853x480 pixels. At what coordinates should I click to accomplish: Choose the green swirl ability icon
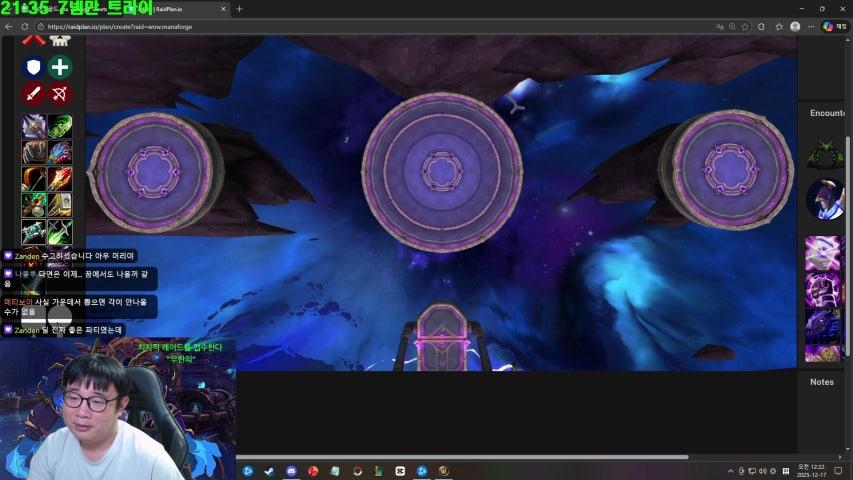pyautogui.click(x=60, y=126)
